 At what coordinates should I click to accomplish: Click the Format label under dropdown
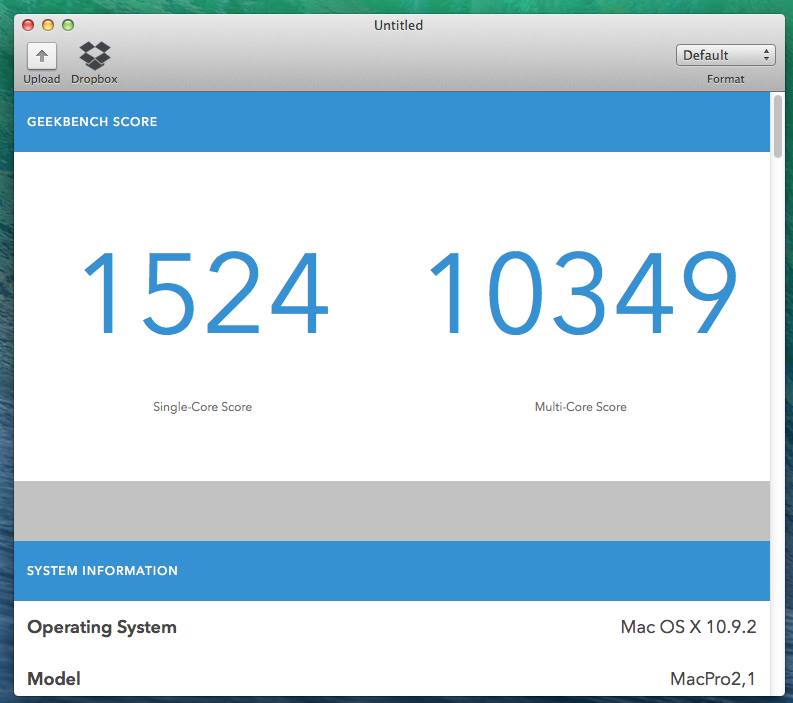tap(725, 79)
